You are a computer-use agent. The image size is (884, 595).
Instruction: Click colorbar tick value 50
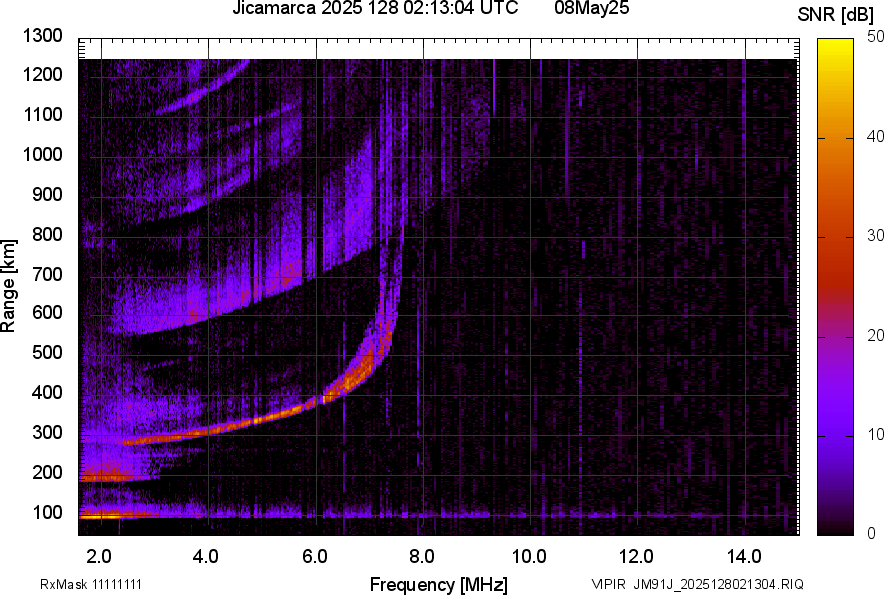875,37
